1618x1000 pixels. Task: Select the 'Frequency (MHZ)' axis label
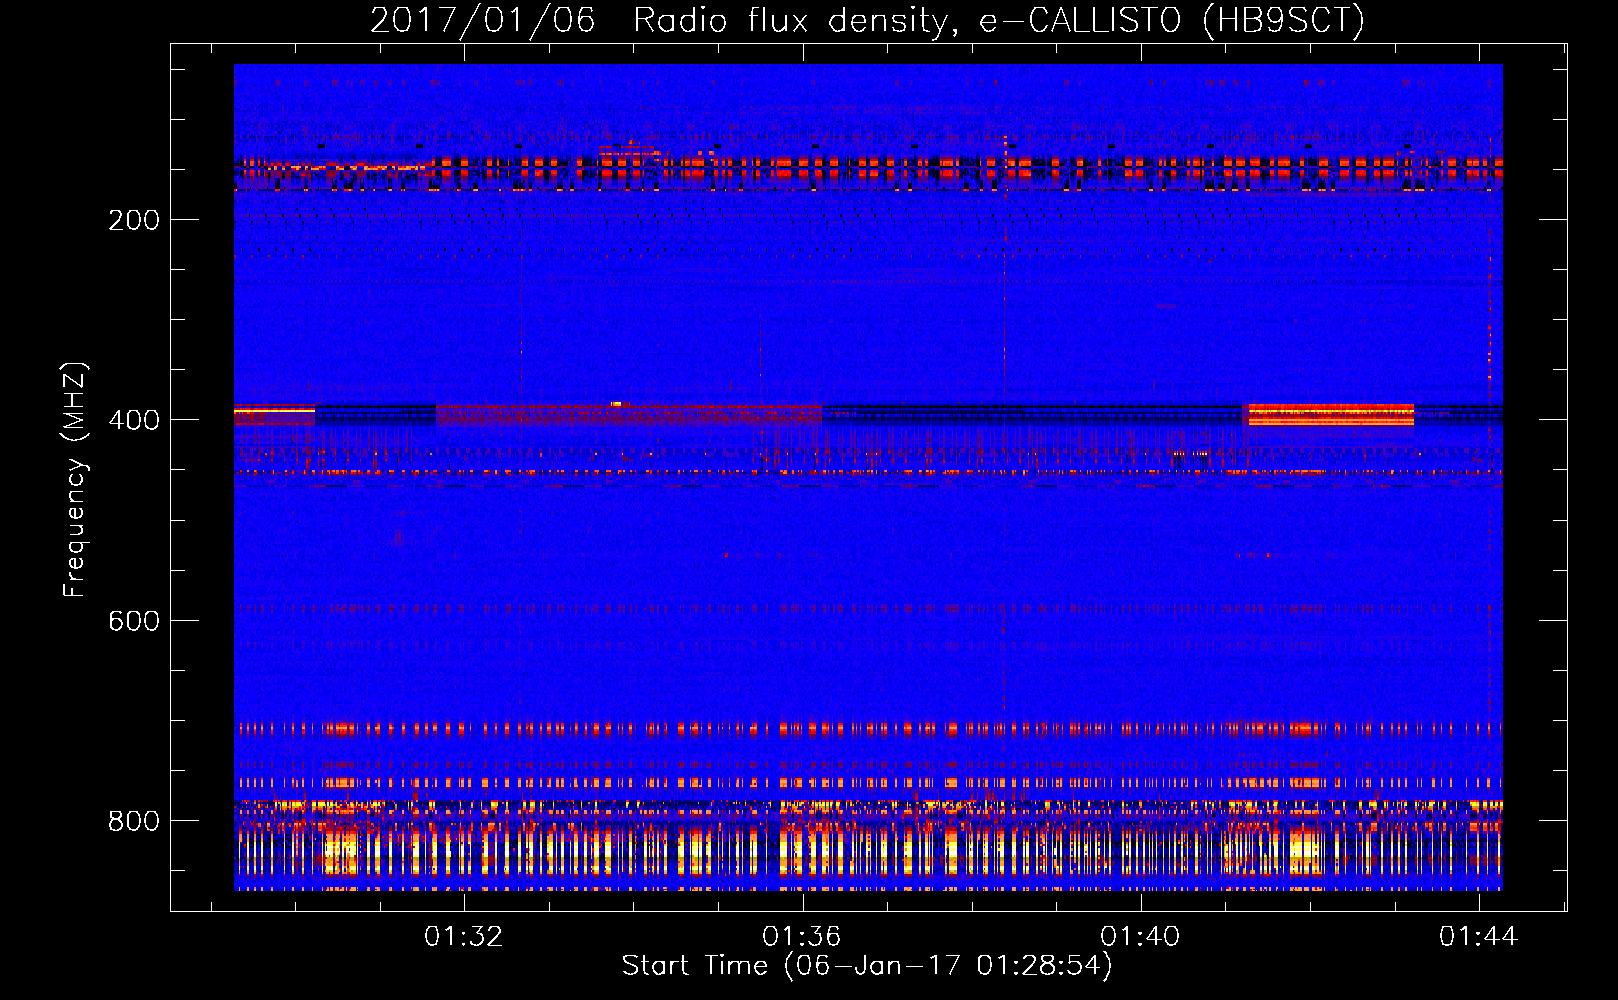[x=74, y=479]
